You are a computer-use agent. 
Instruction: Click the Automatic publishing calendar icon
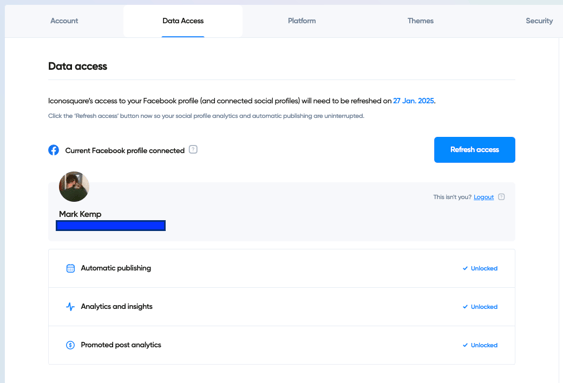click(x=70, y=268)
